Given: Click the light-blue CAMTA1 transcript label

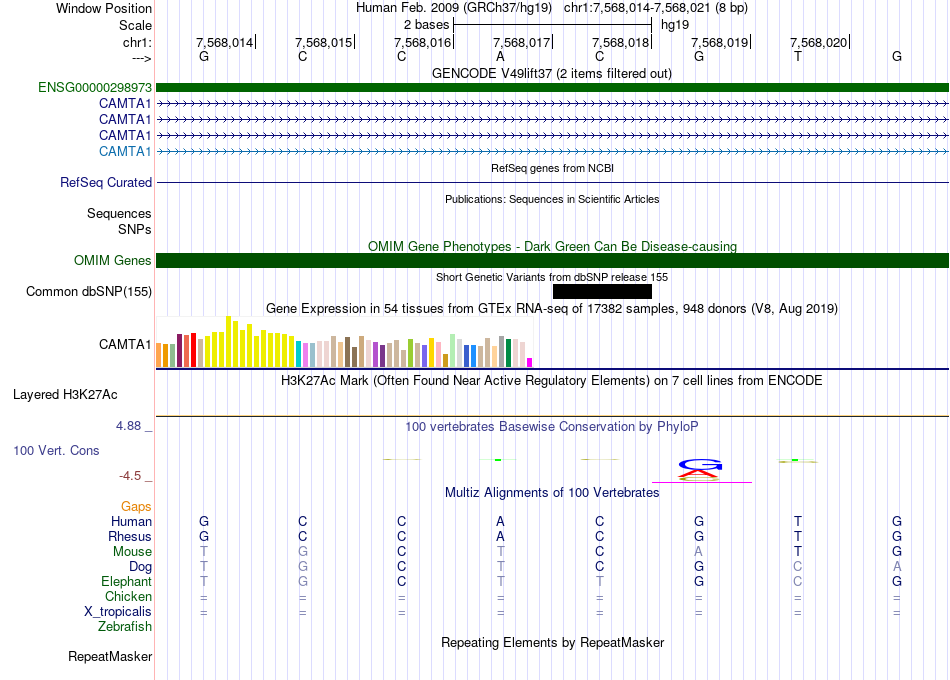Looking at the screenshot, I should pyautogui.click(x=125, y=152).
